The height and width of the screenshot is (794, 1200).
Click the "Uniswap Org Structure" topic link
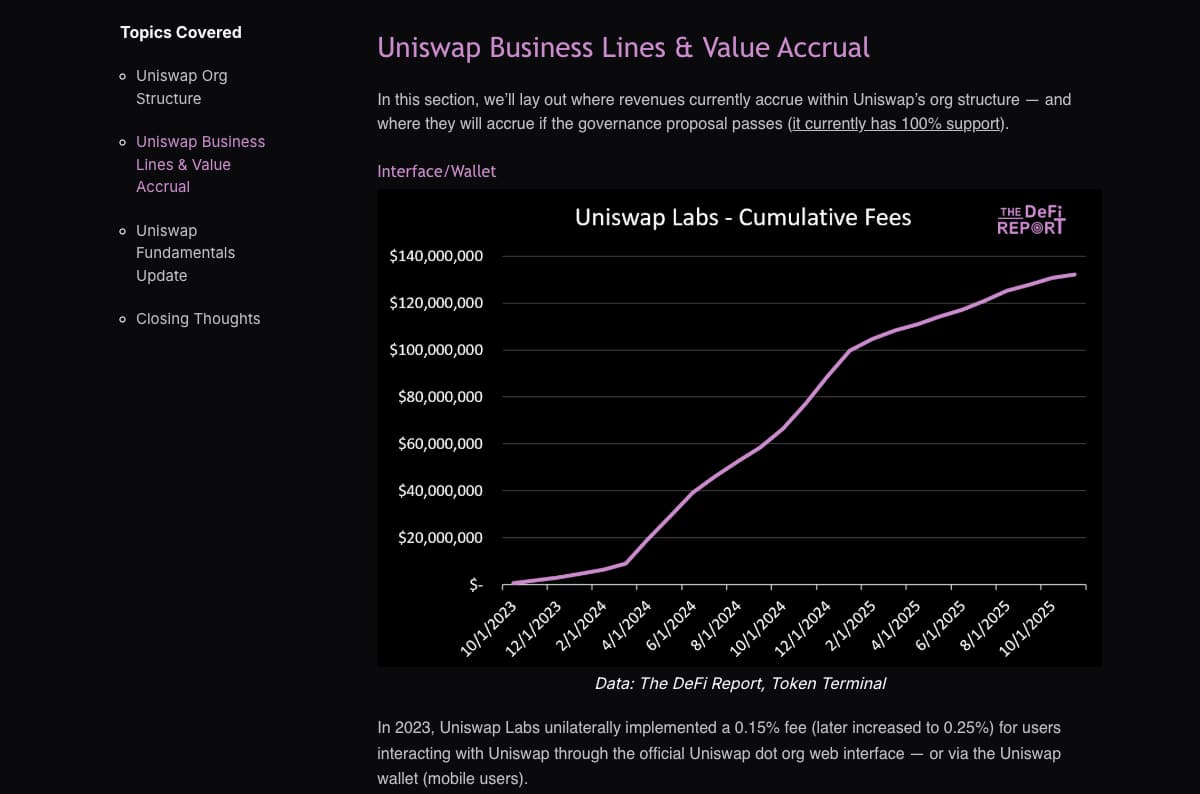[181, 86]
